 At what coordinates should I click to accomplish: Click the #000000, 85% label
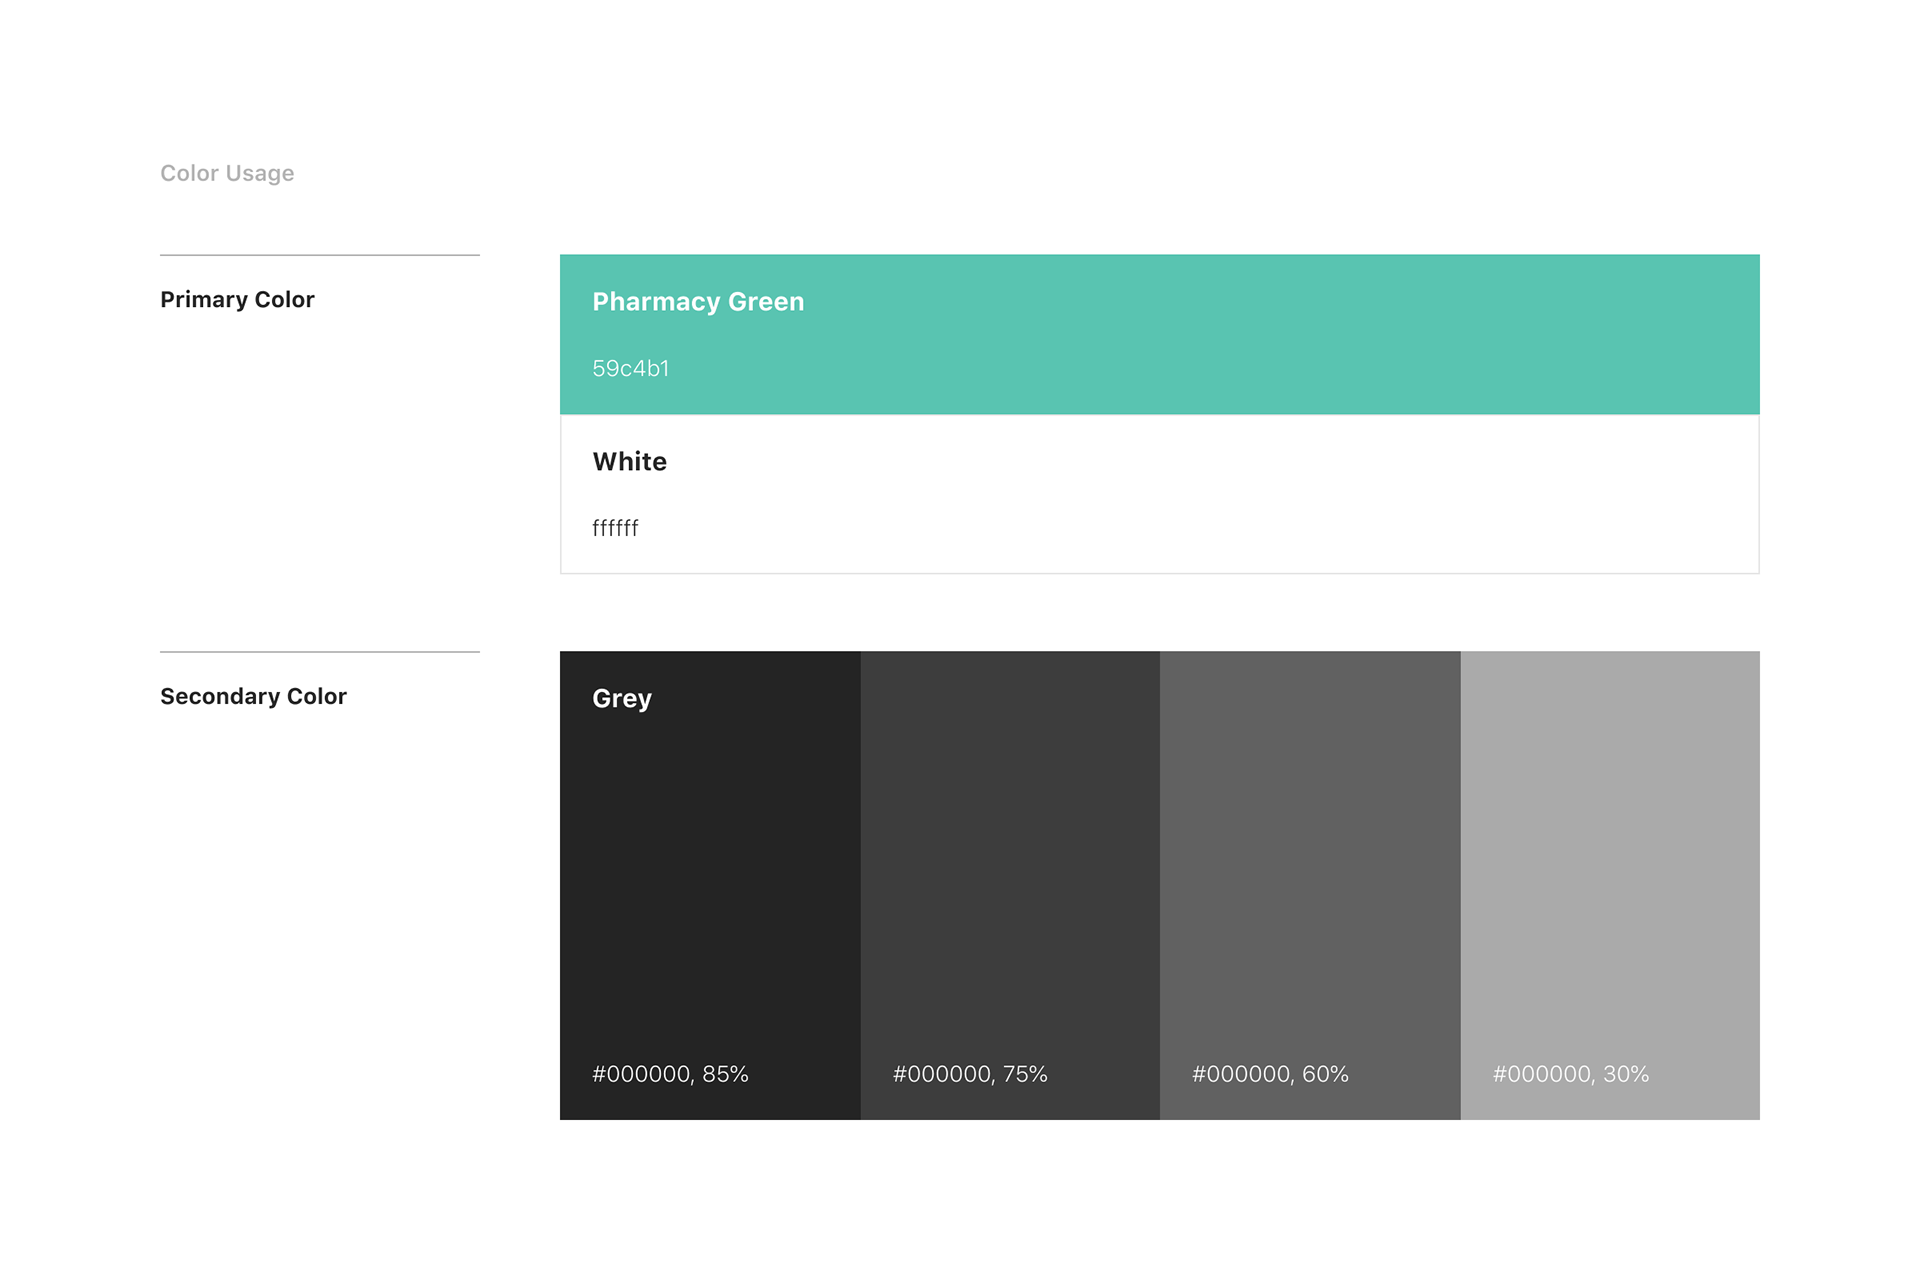point(670,1074)
